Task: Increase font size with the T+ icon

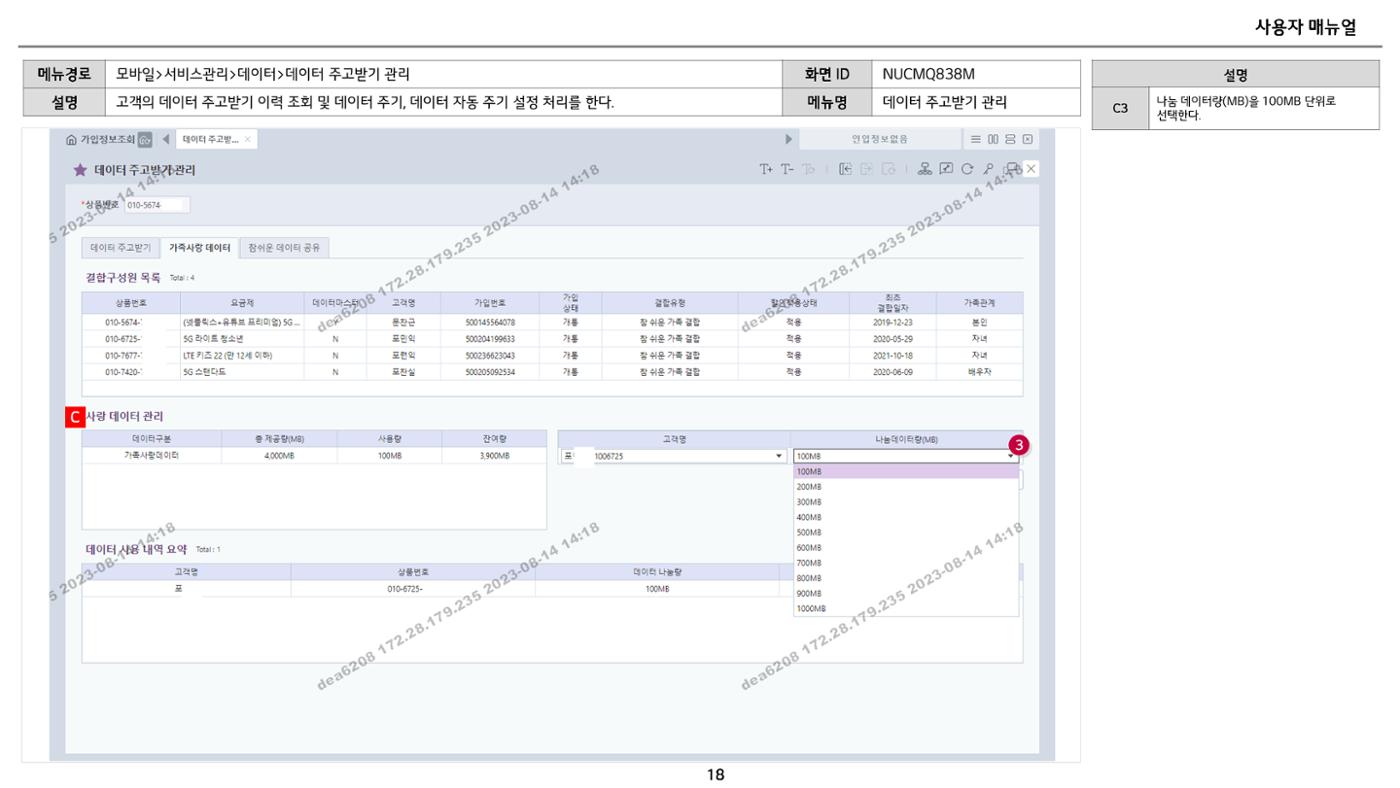Action: click(766, 169)
